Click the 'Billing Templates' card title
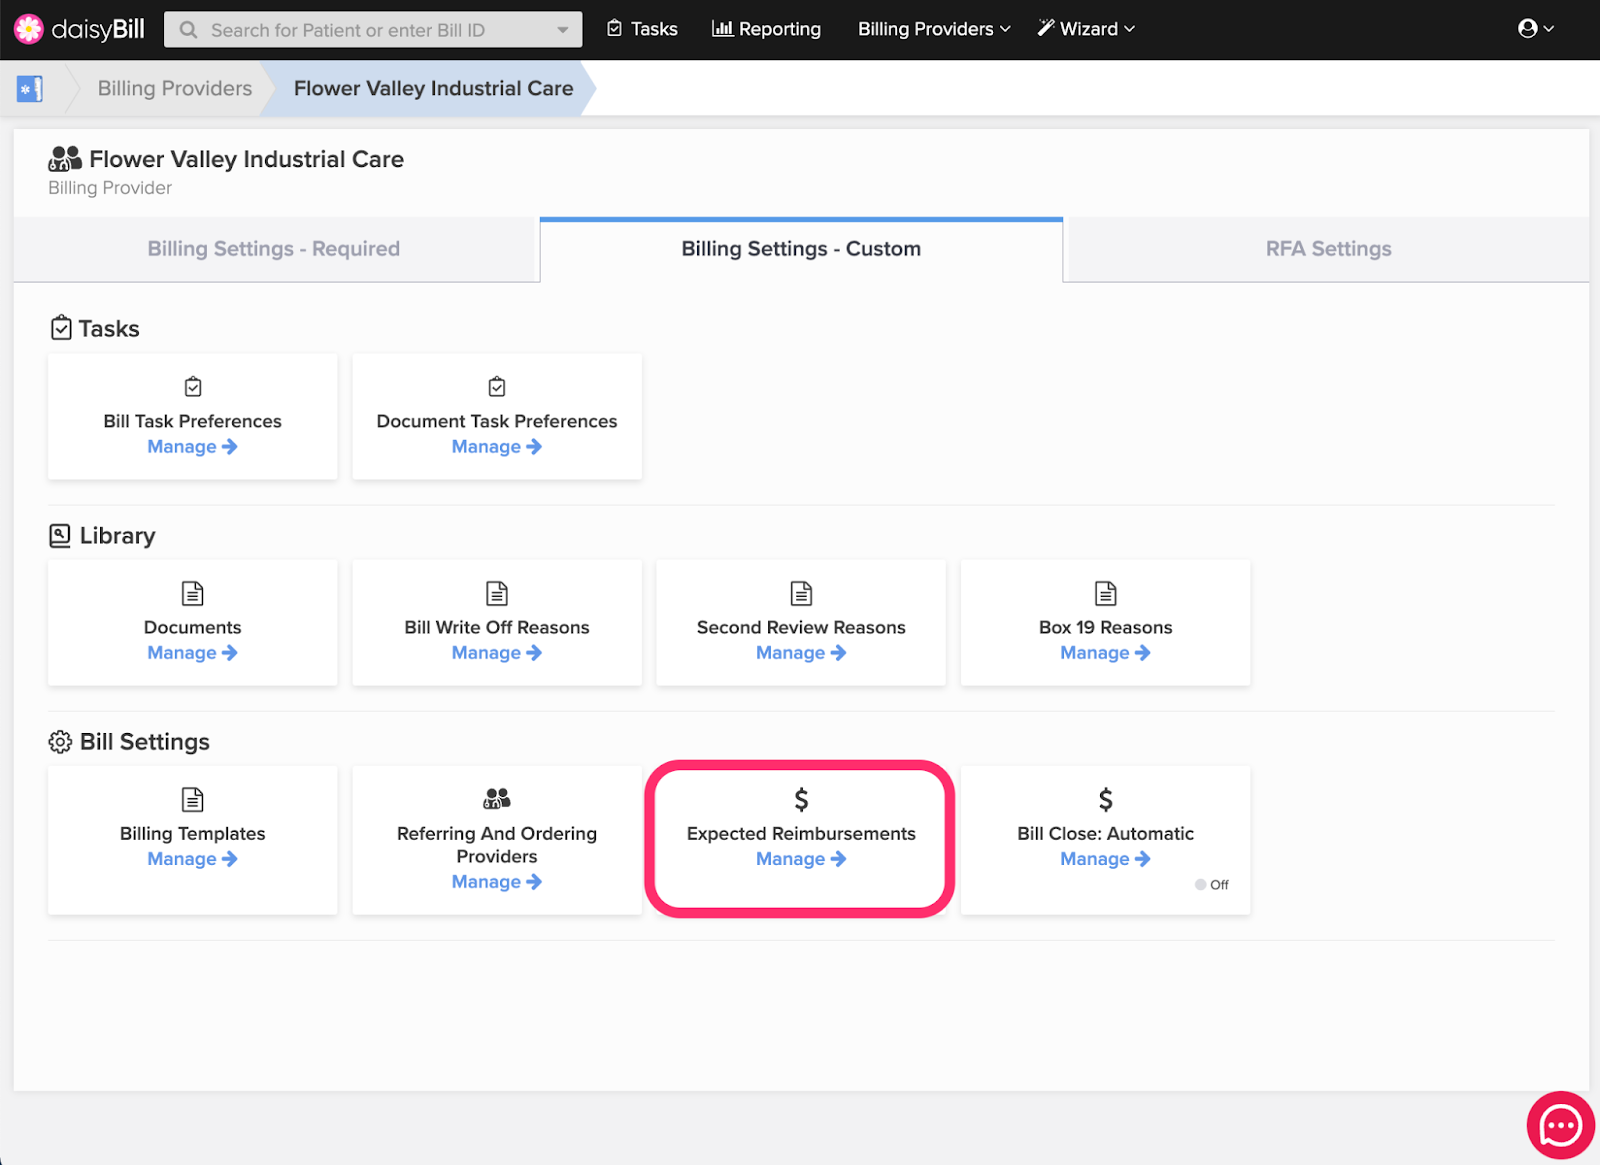 click(193, 833)
